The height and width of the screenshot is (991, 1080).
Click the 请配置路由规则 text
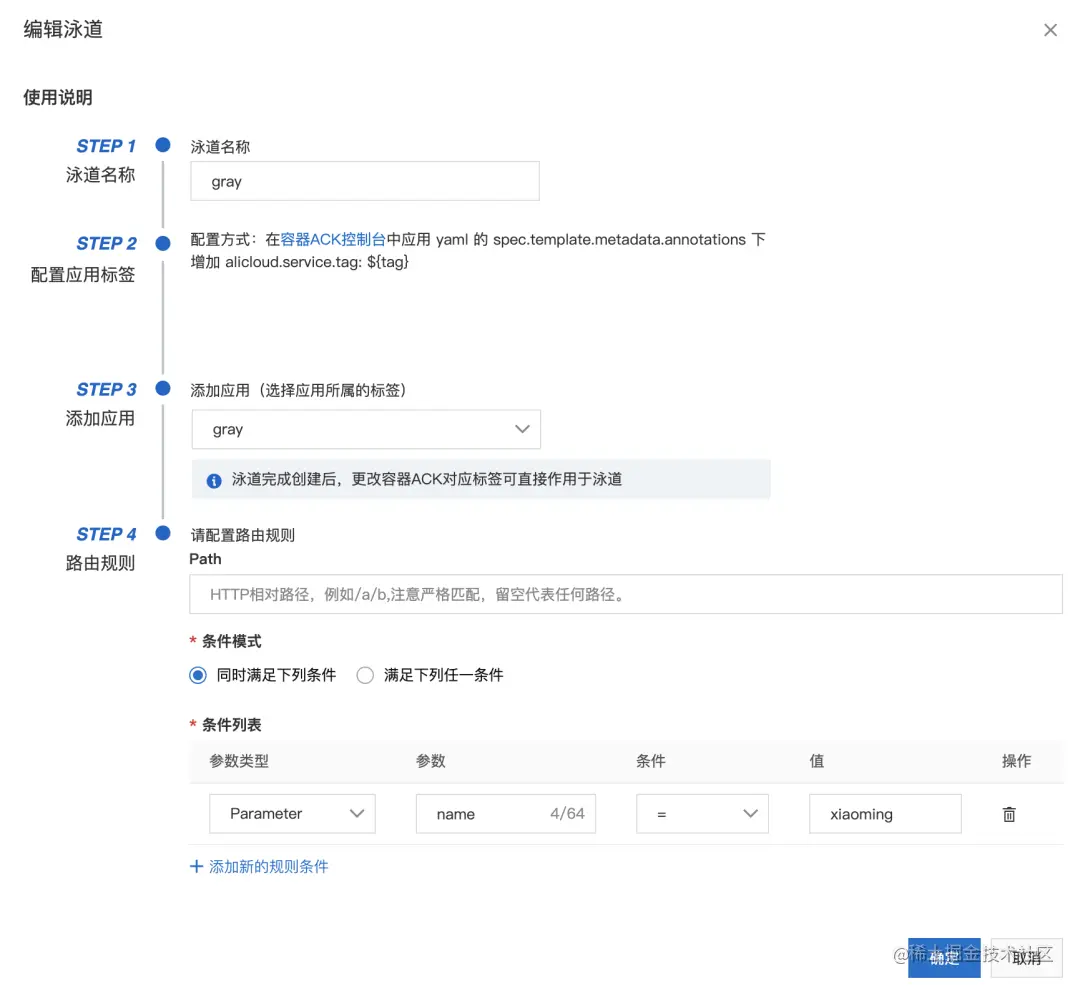(x=242, y=535)
